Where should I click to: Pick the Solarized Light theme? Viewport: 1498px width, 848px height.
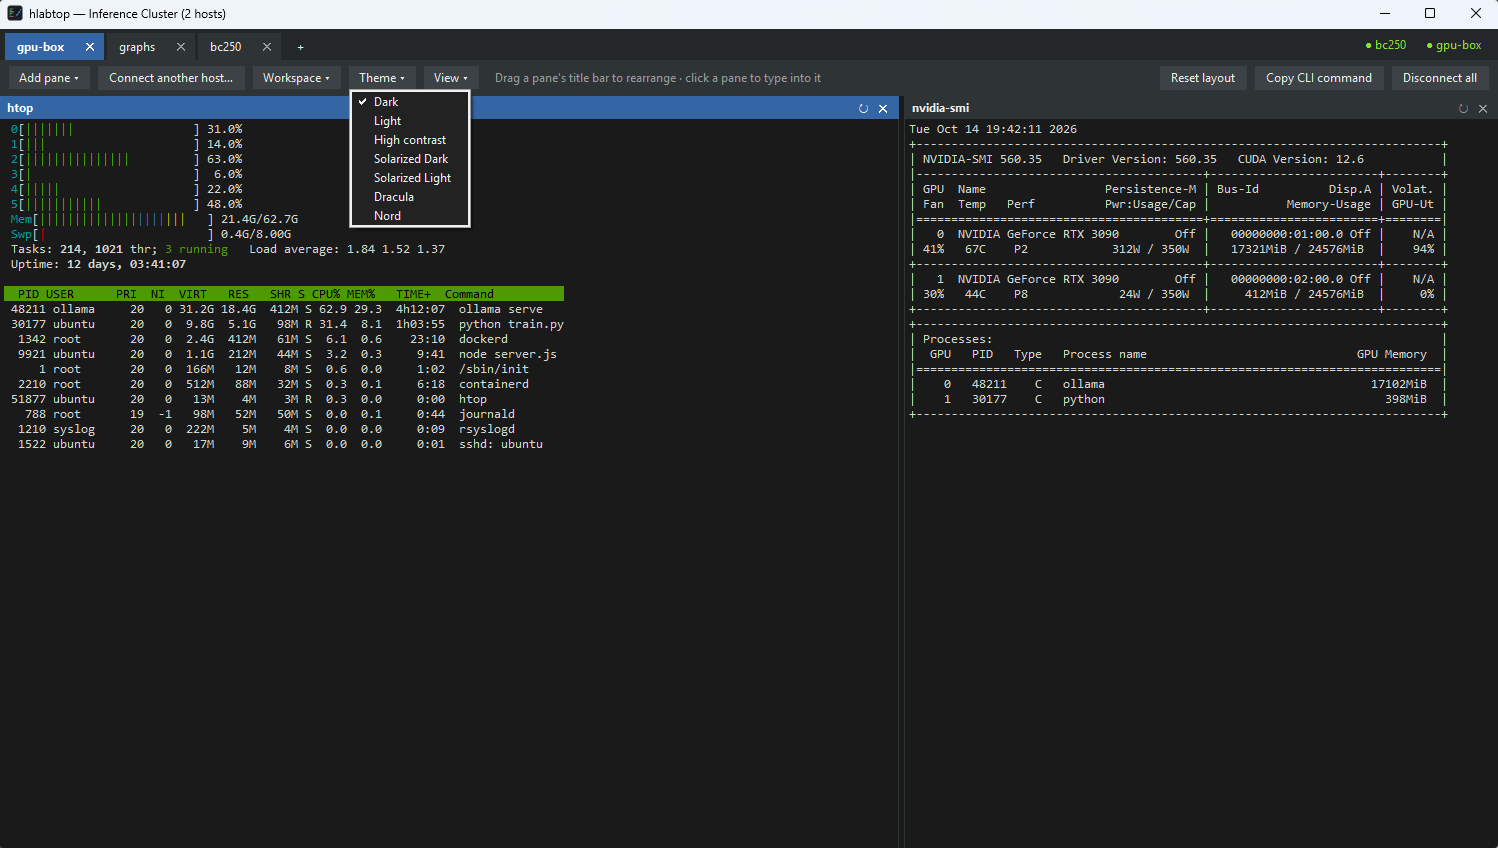coord(410,178)
